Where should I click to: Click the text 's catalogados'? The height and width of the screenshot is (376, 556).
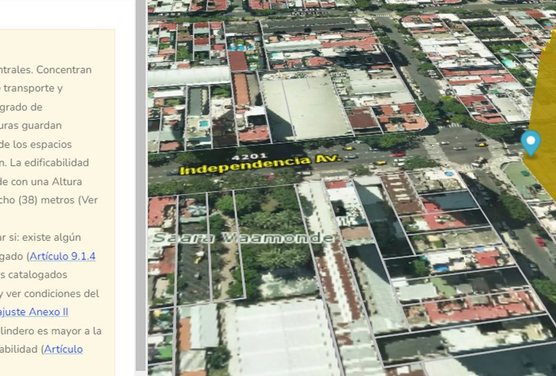[x=34, y=275]
